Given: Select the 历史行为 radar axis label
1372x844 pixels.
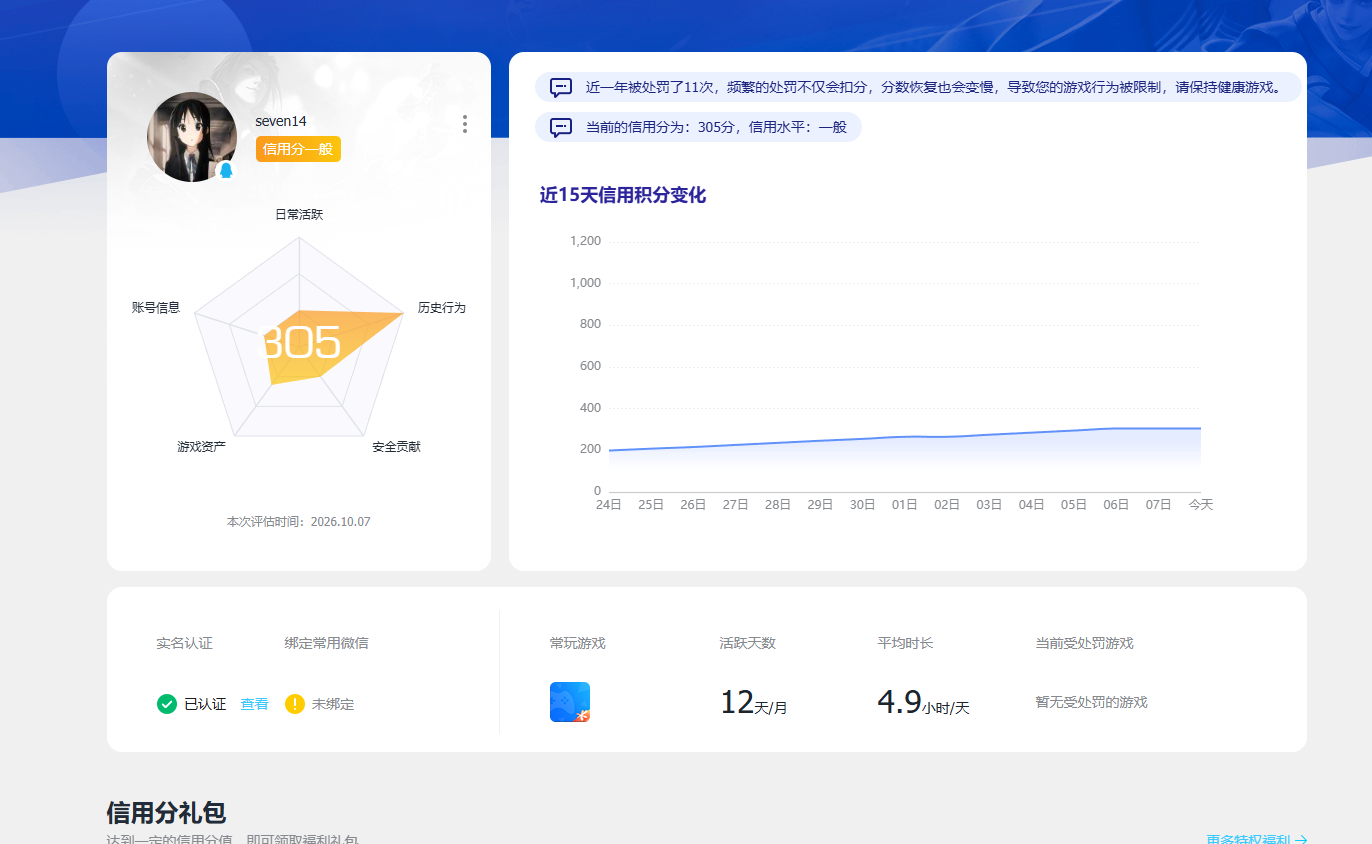Looking at the screenshot, I should tap(441, 308).
